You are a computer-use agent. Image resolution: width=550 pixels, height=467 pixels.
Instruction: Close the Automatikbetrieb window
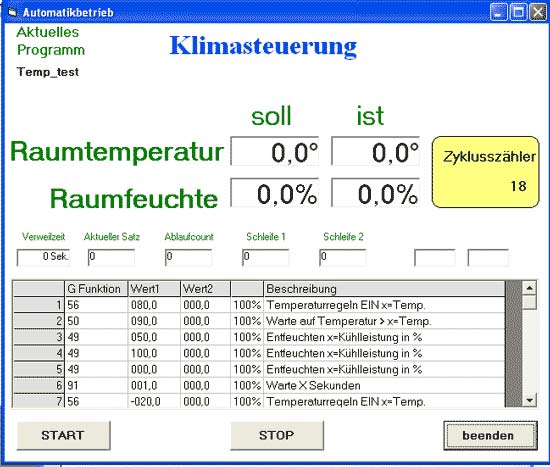point(538,13)
